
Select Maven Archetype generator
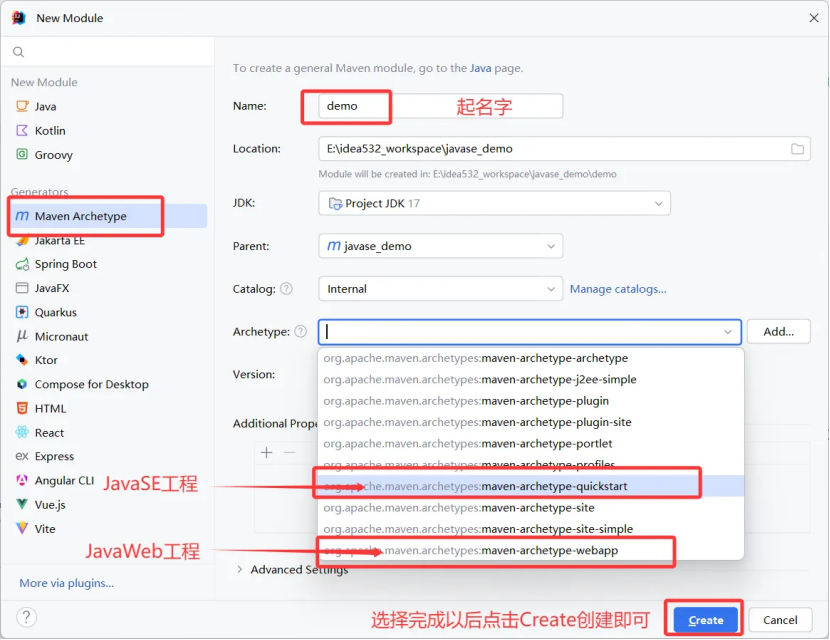click(x=108, y=216)
